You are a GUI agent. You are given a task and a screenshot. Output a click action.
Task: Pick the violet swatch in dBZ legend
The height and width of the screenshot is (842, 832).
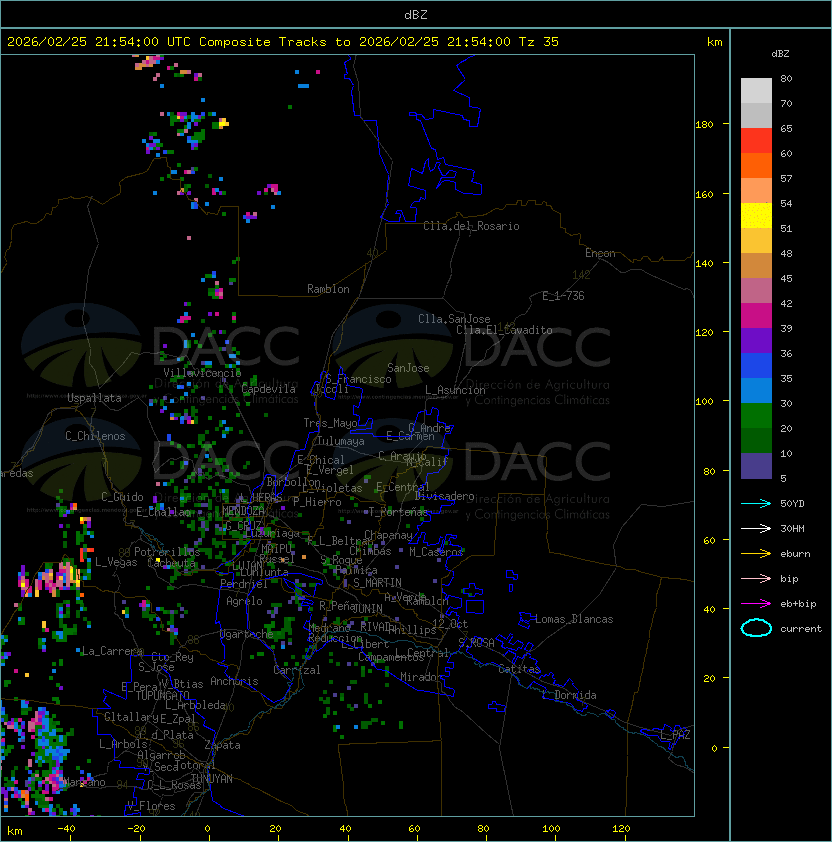coord(756,340)
